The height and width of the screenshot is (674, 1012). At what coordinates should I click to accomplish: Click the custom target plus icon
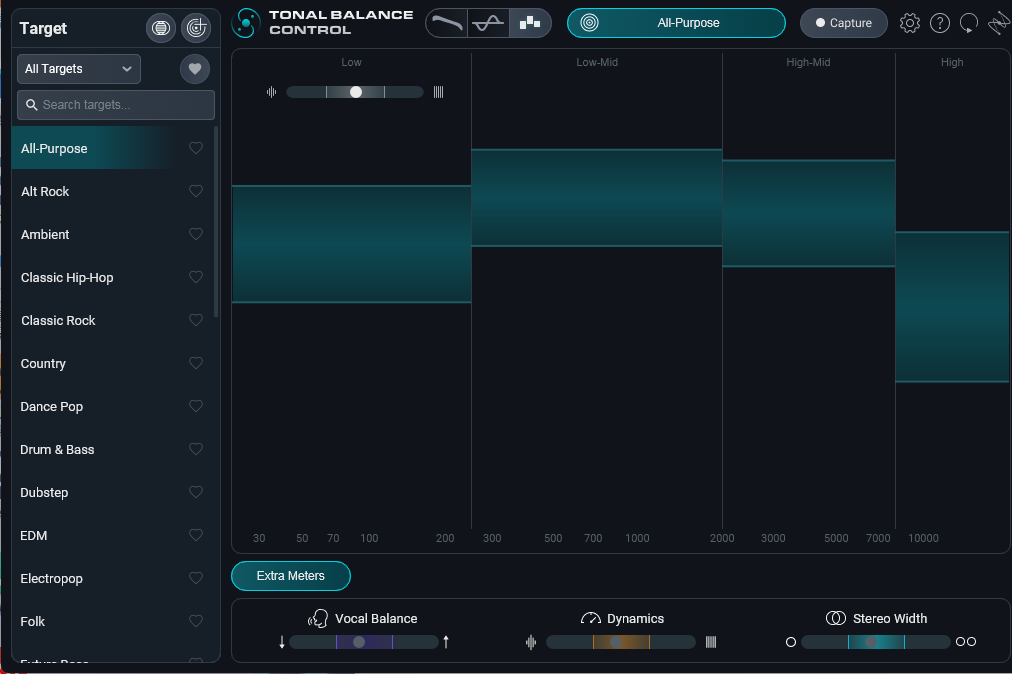(x=196, y=28)
